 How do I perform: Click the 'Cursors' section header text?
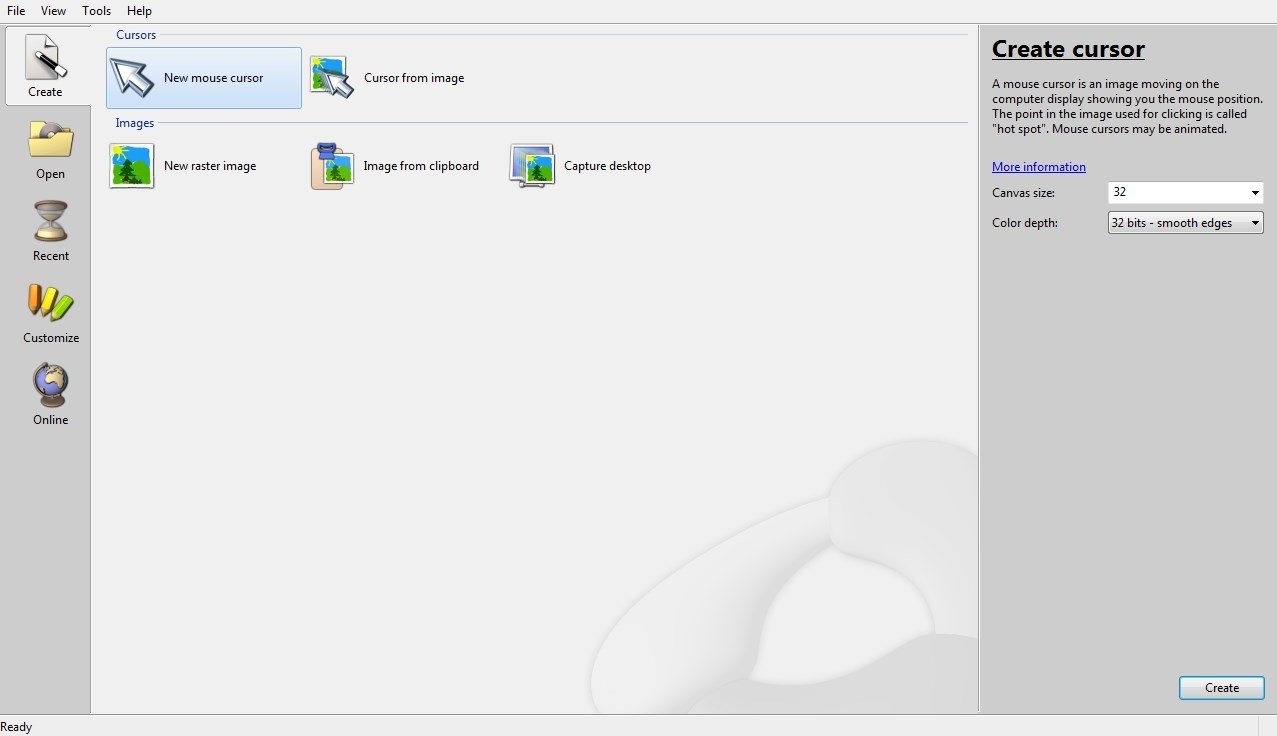[136, 35]
